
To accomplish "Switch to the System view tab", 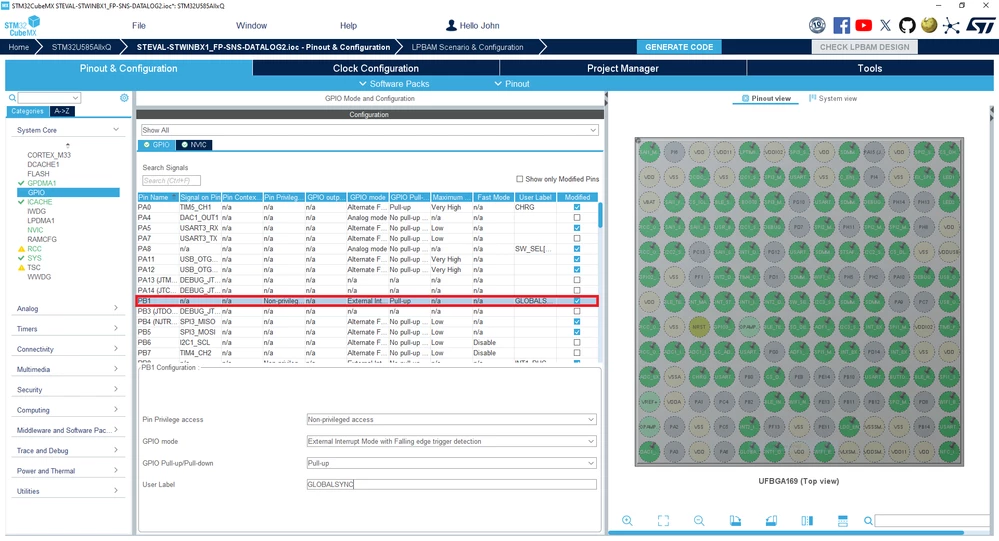I will coord(833,98).
